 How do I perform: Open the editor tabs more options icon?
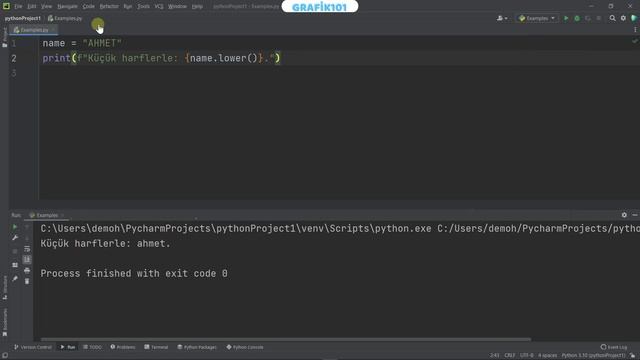click(635, 30)
